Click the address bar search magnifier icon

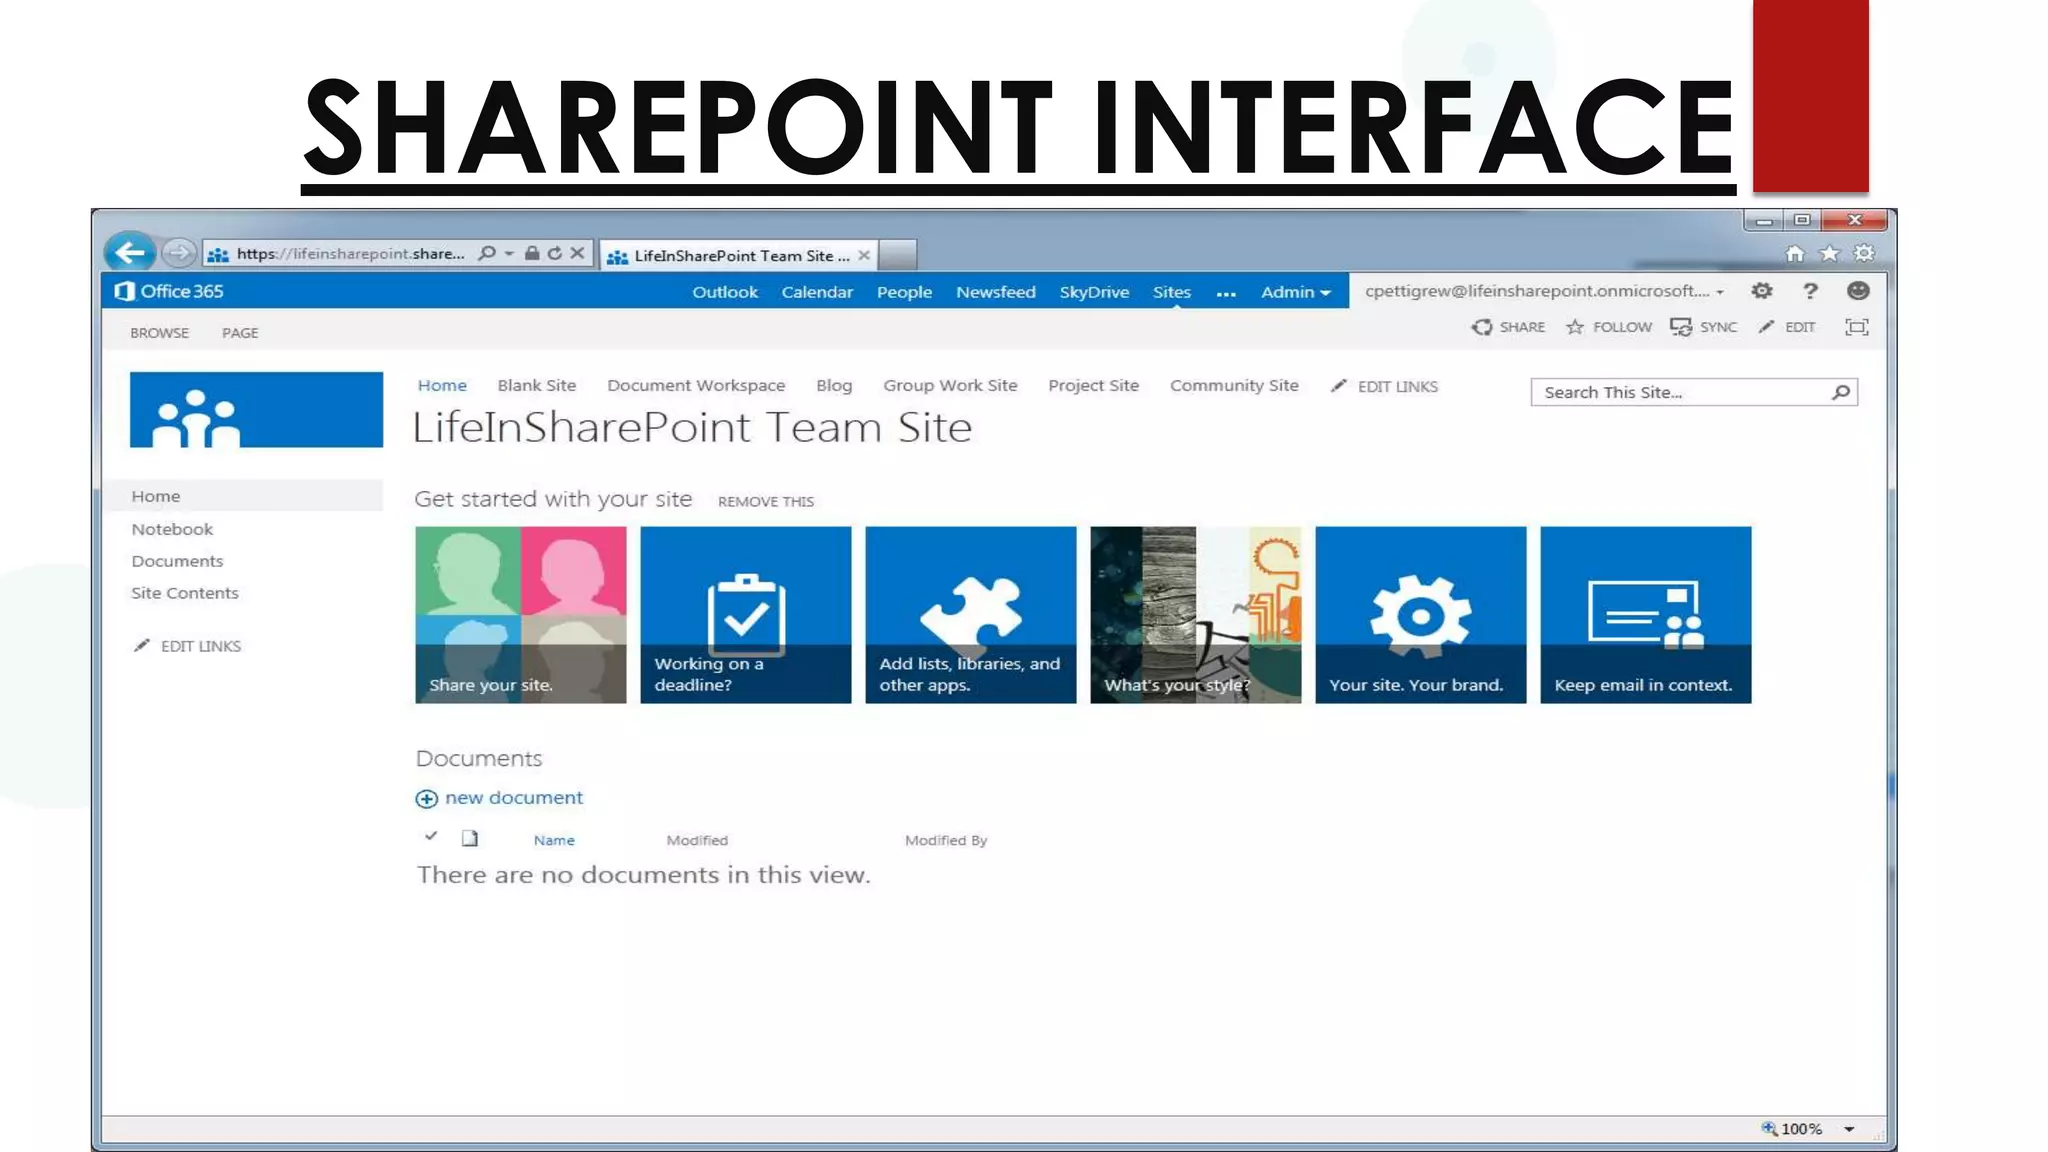click(x=487, y=253)
